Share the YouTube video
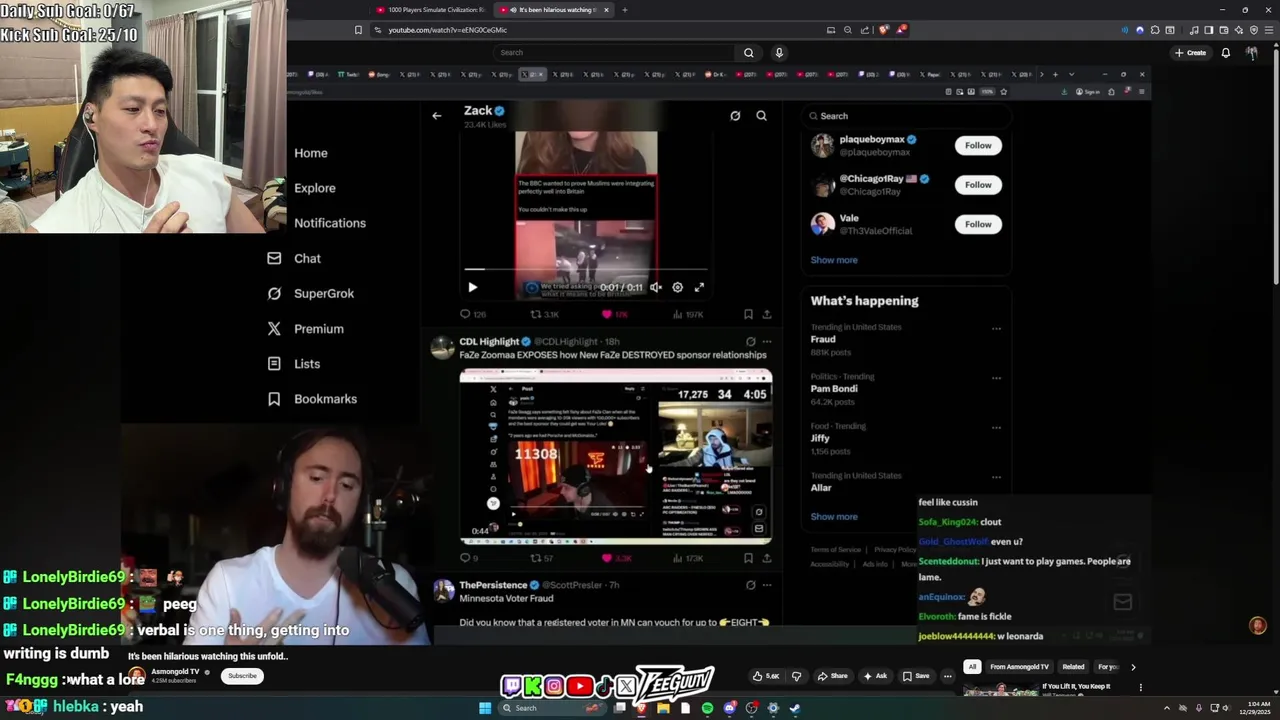 tap(833, 676)
